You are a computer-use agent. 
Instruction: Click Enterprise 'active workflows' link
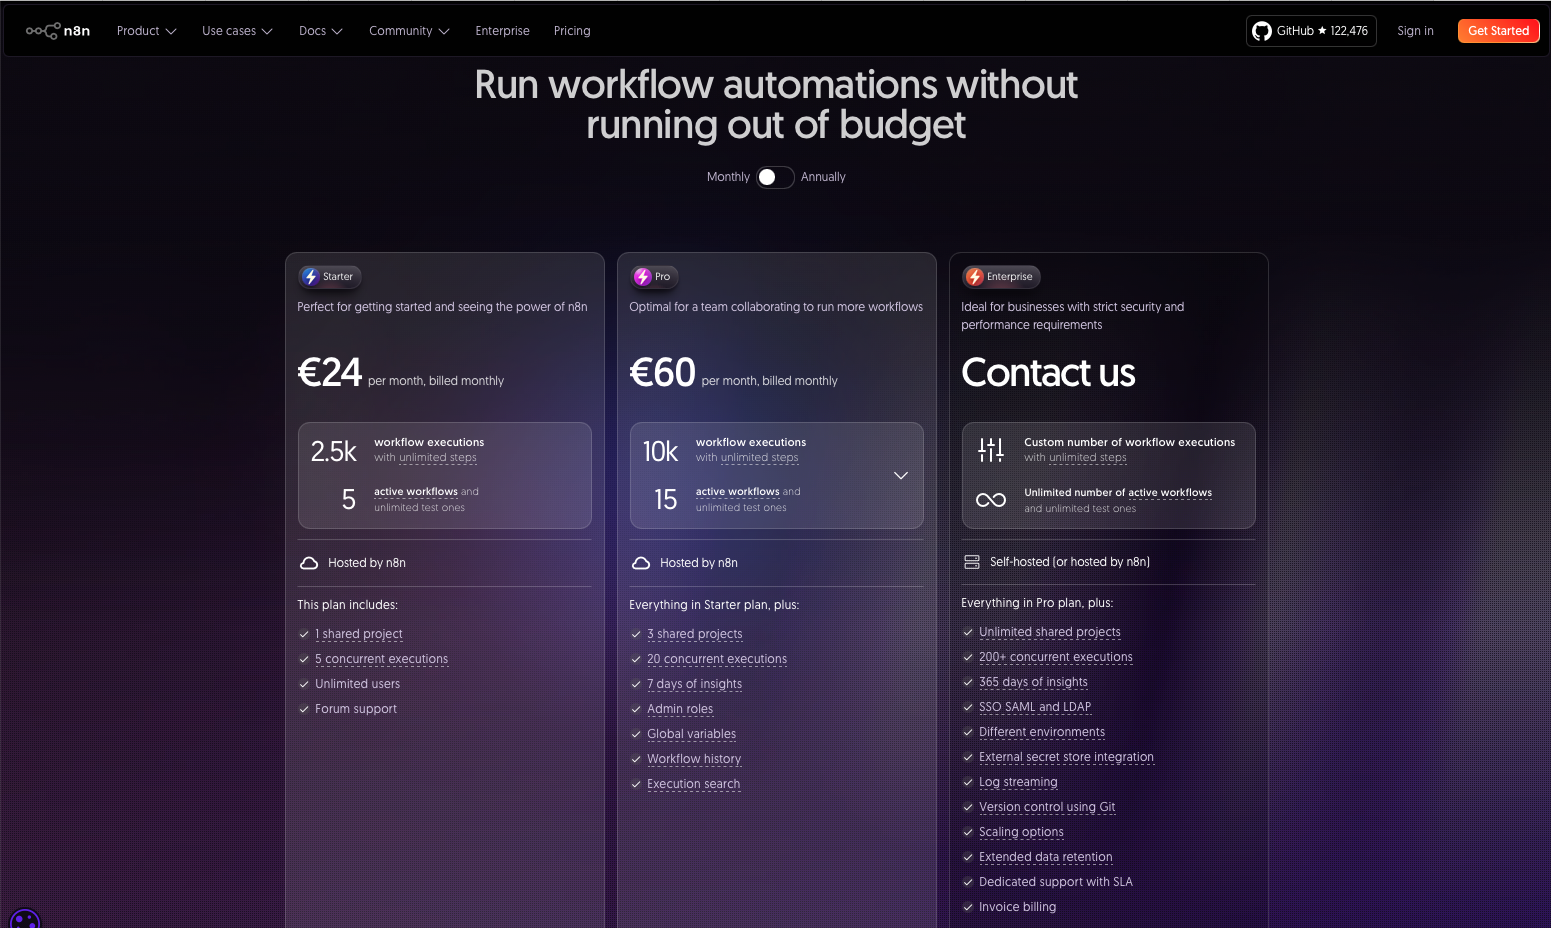click(1170, 493)
